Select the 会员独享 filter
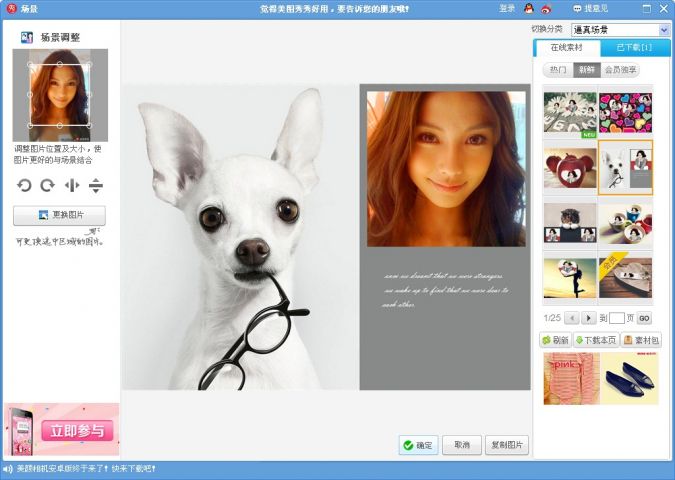675x480 pixels. click(x=621, y=70)
